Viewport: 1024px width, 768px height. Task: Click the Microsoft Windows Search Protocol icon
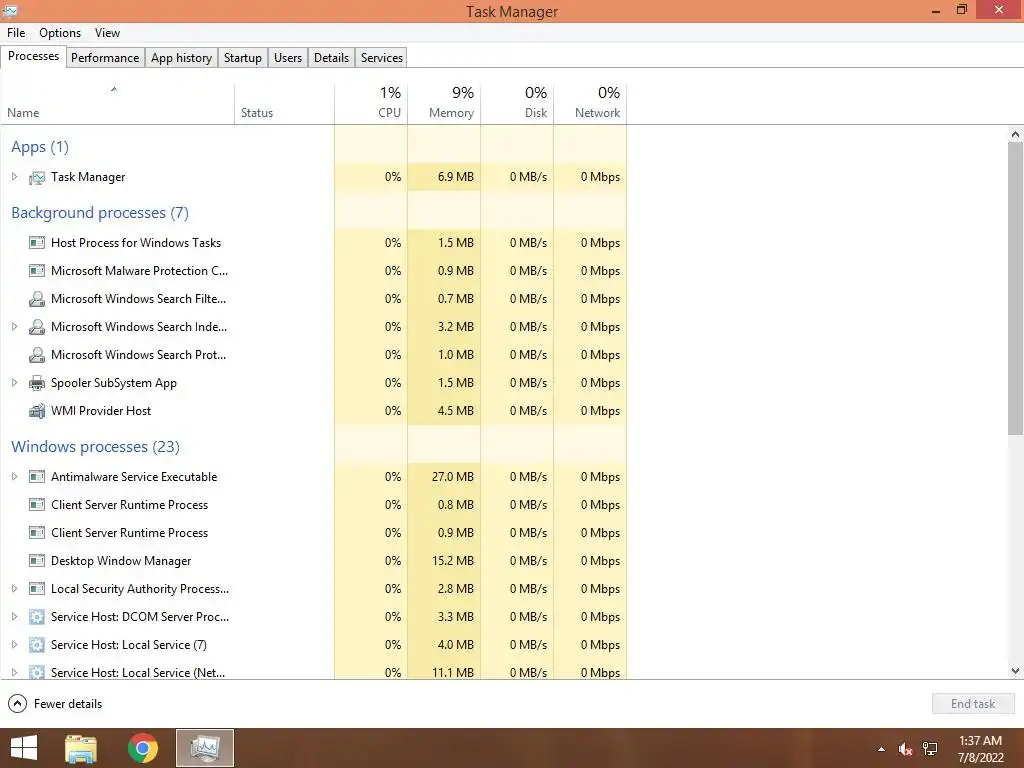[x=37, y=355]
